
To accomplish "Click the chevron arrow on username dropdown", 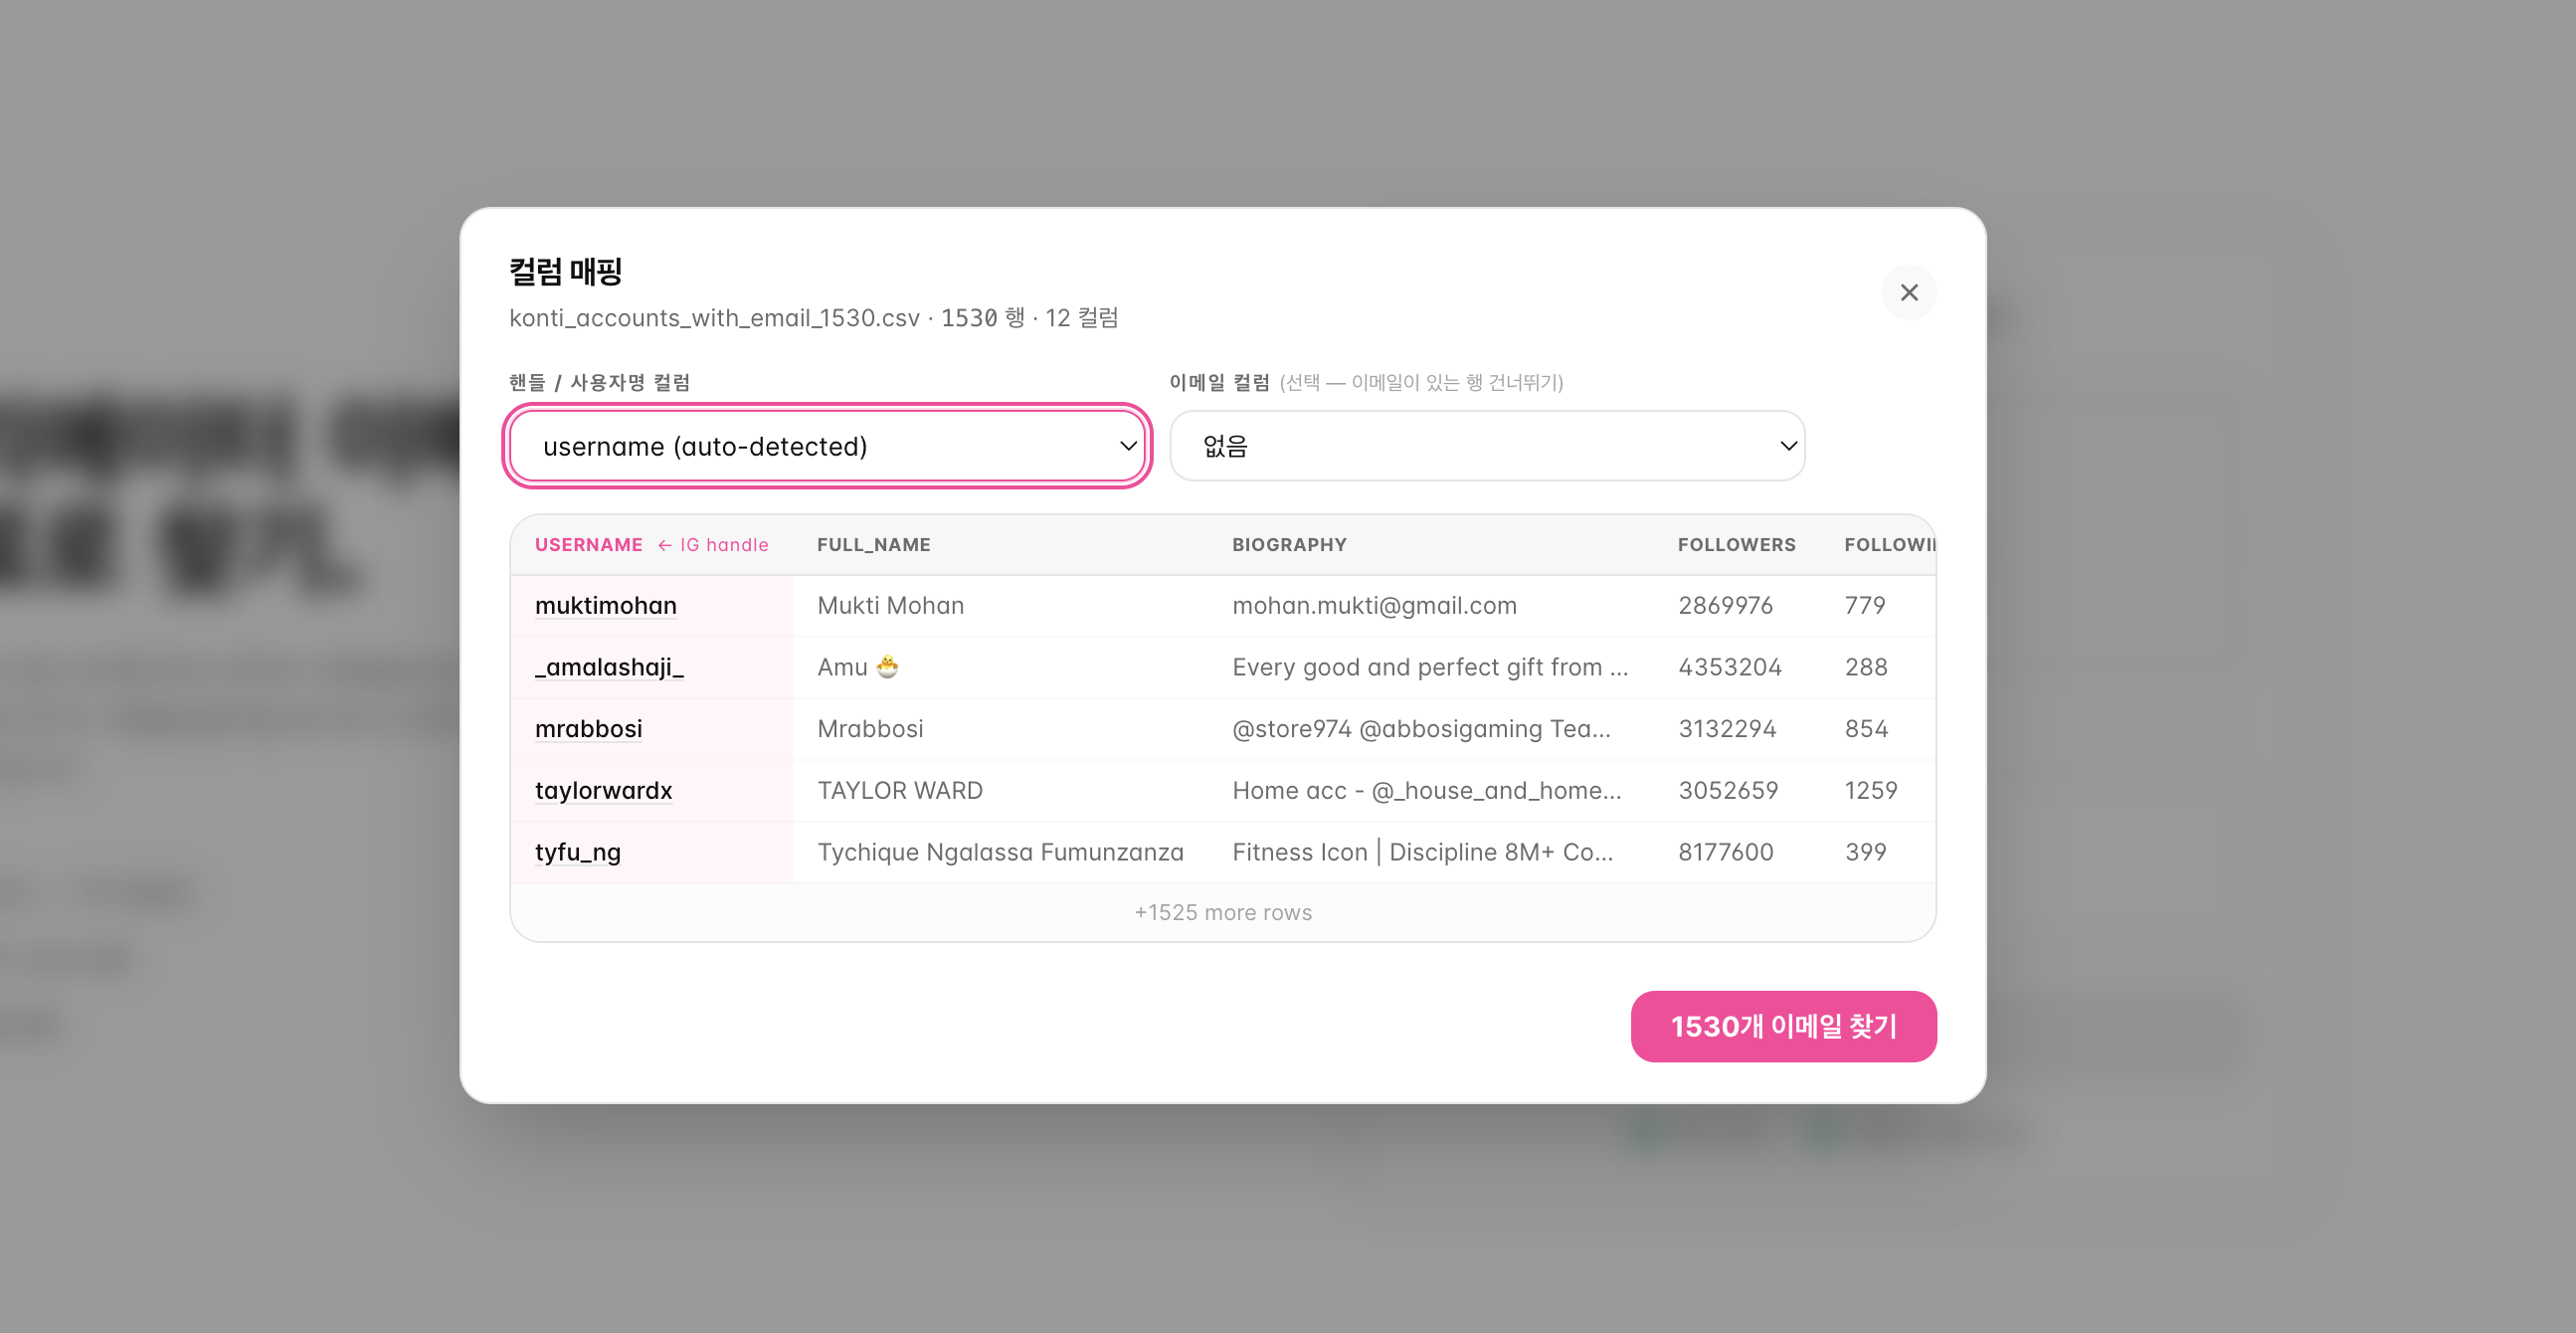I will click(x=1127, y=446).
